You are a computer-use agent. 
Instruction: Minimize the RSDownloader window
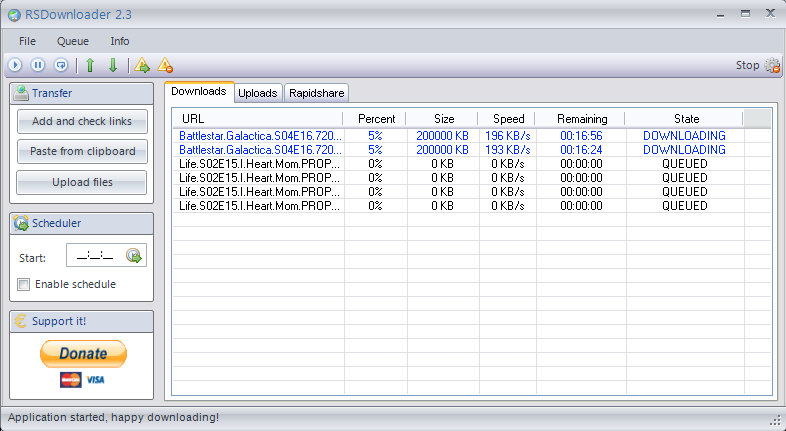(720, 15)
